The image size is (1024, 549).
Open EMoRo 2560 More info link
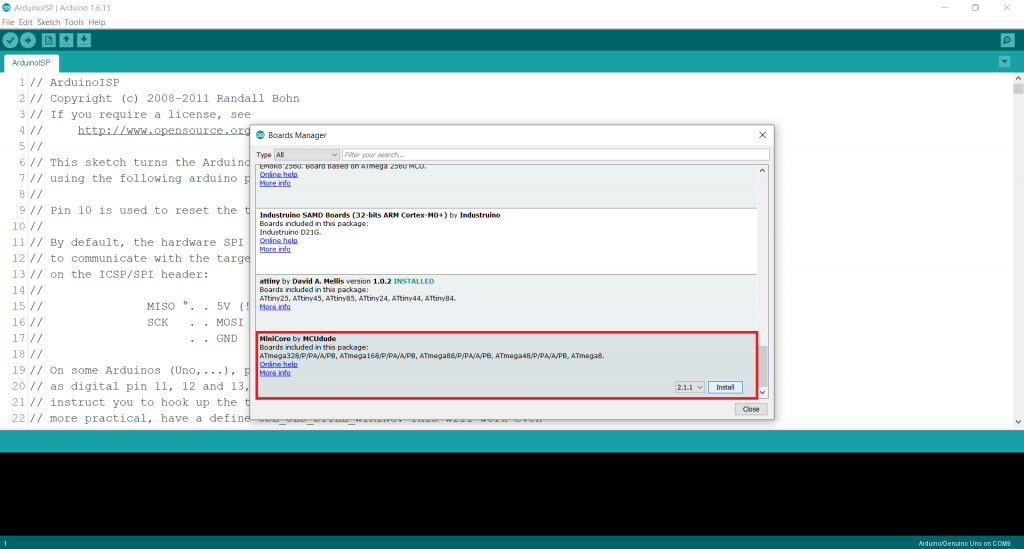click(x=275, y=183)
